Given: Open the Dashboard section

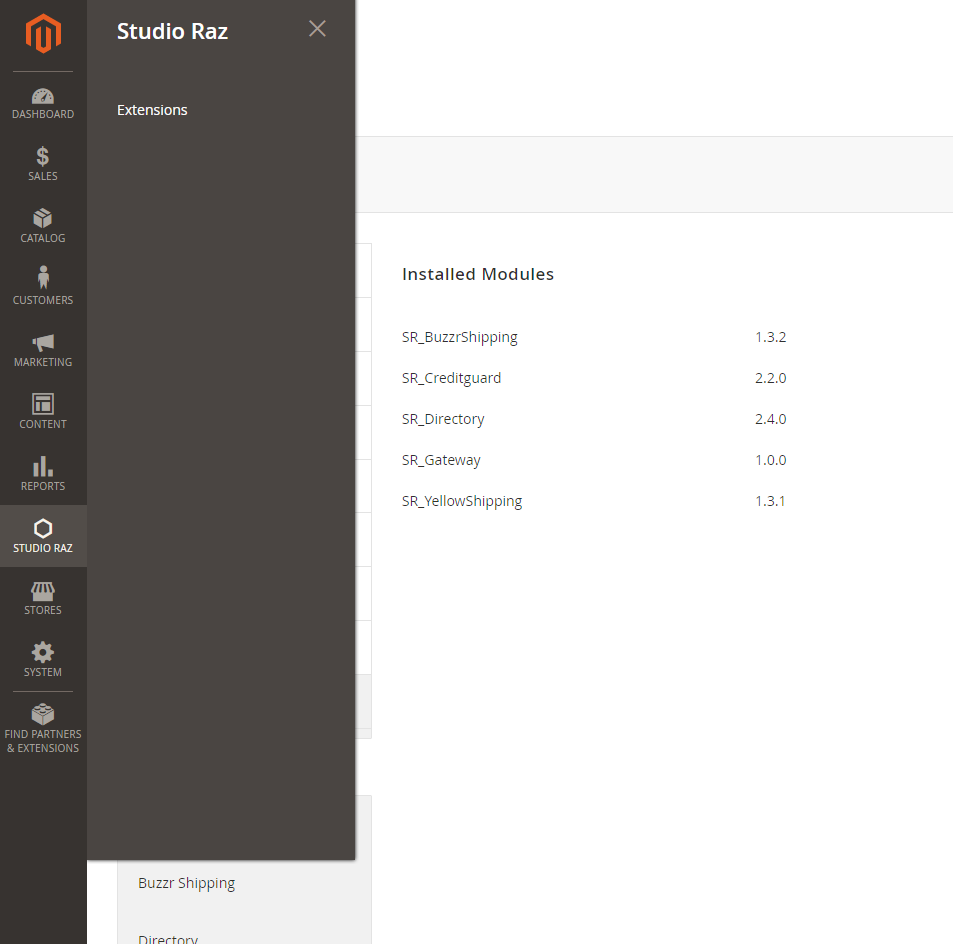Looking at the screenshot, I should (x=43, y=103).
